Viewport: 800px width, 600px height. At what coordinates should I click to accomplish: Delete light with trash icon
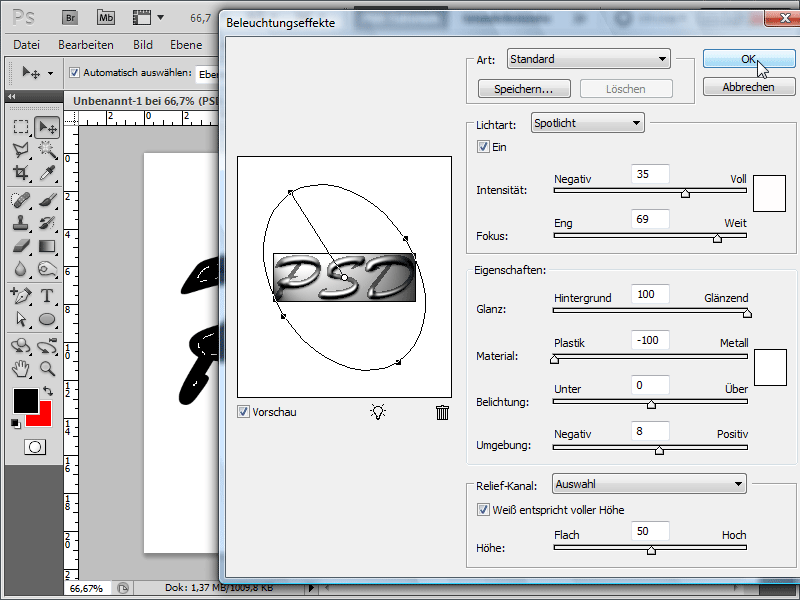coord(442,412)
